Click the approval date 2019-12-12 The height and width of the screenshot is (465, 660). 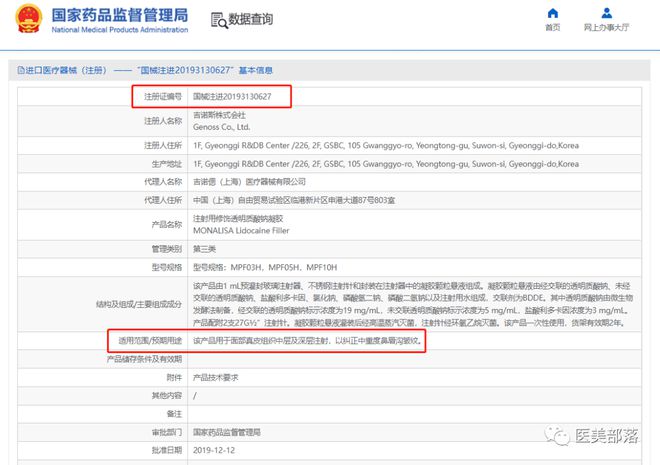click(214, 450)
